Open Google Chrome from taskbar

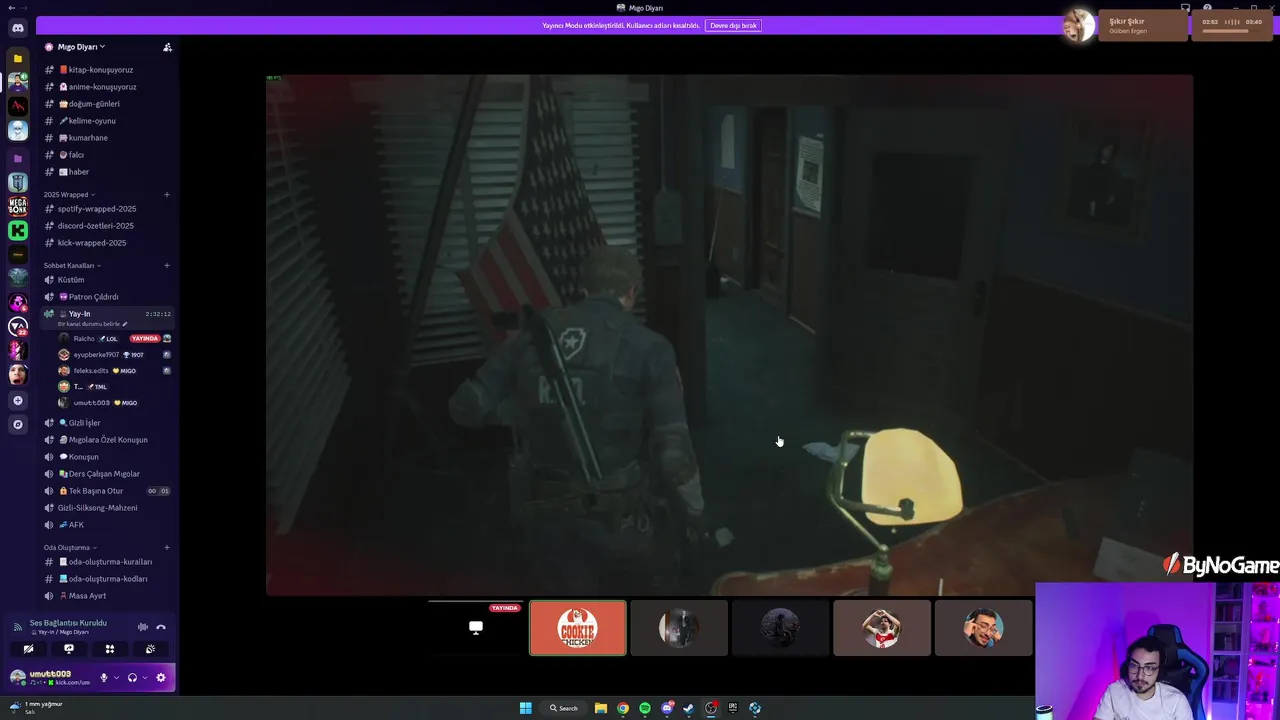pyautogui.click(x=623, y=708)
